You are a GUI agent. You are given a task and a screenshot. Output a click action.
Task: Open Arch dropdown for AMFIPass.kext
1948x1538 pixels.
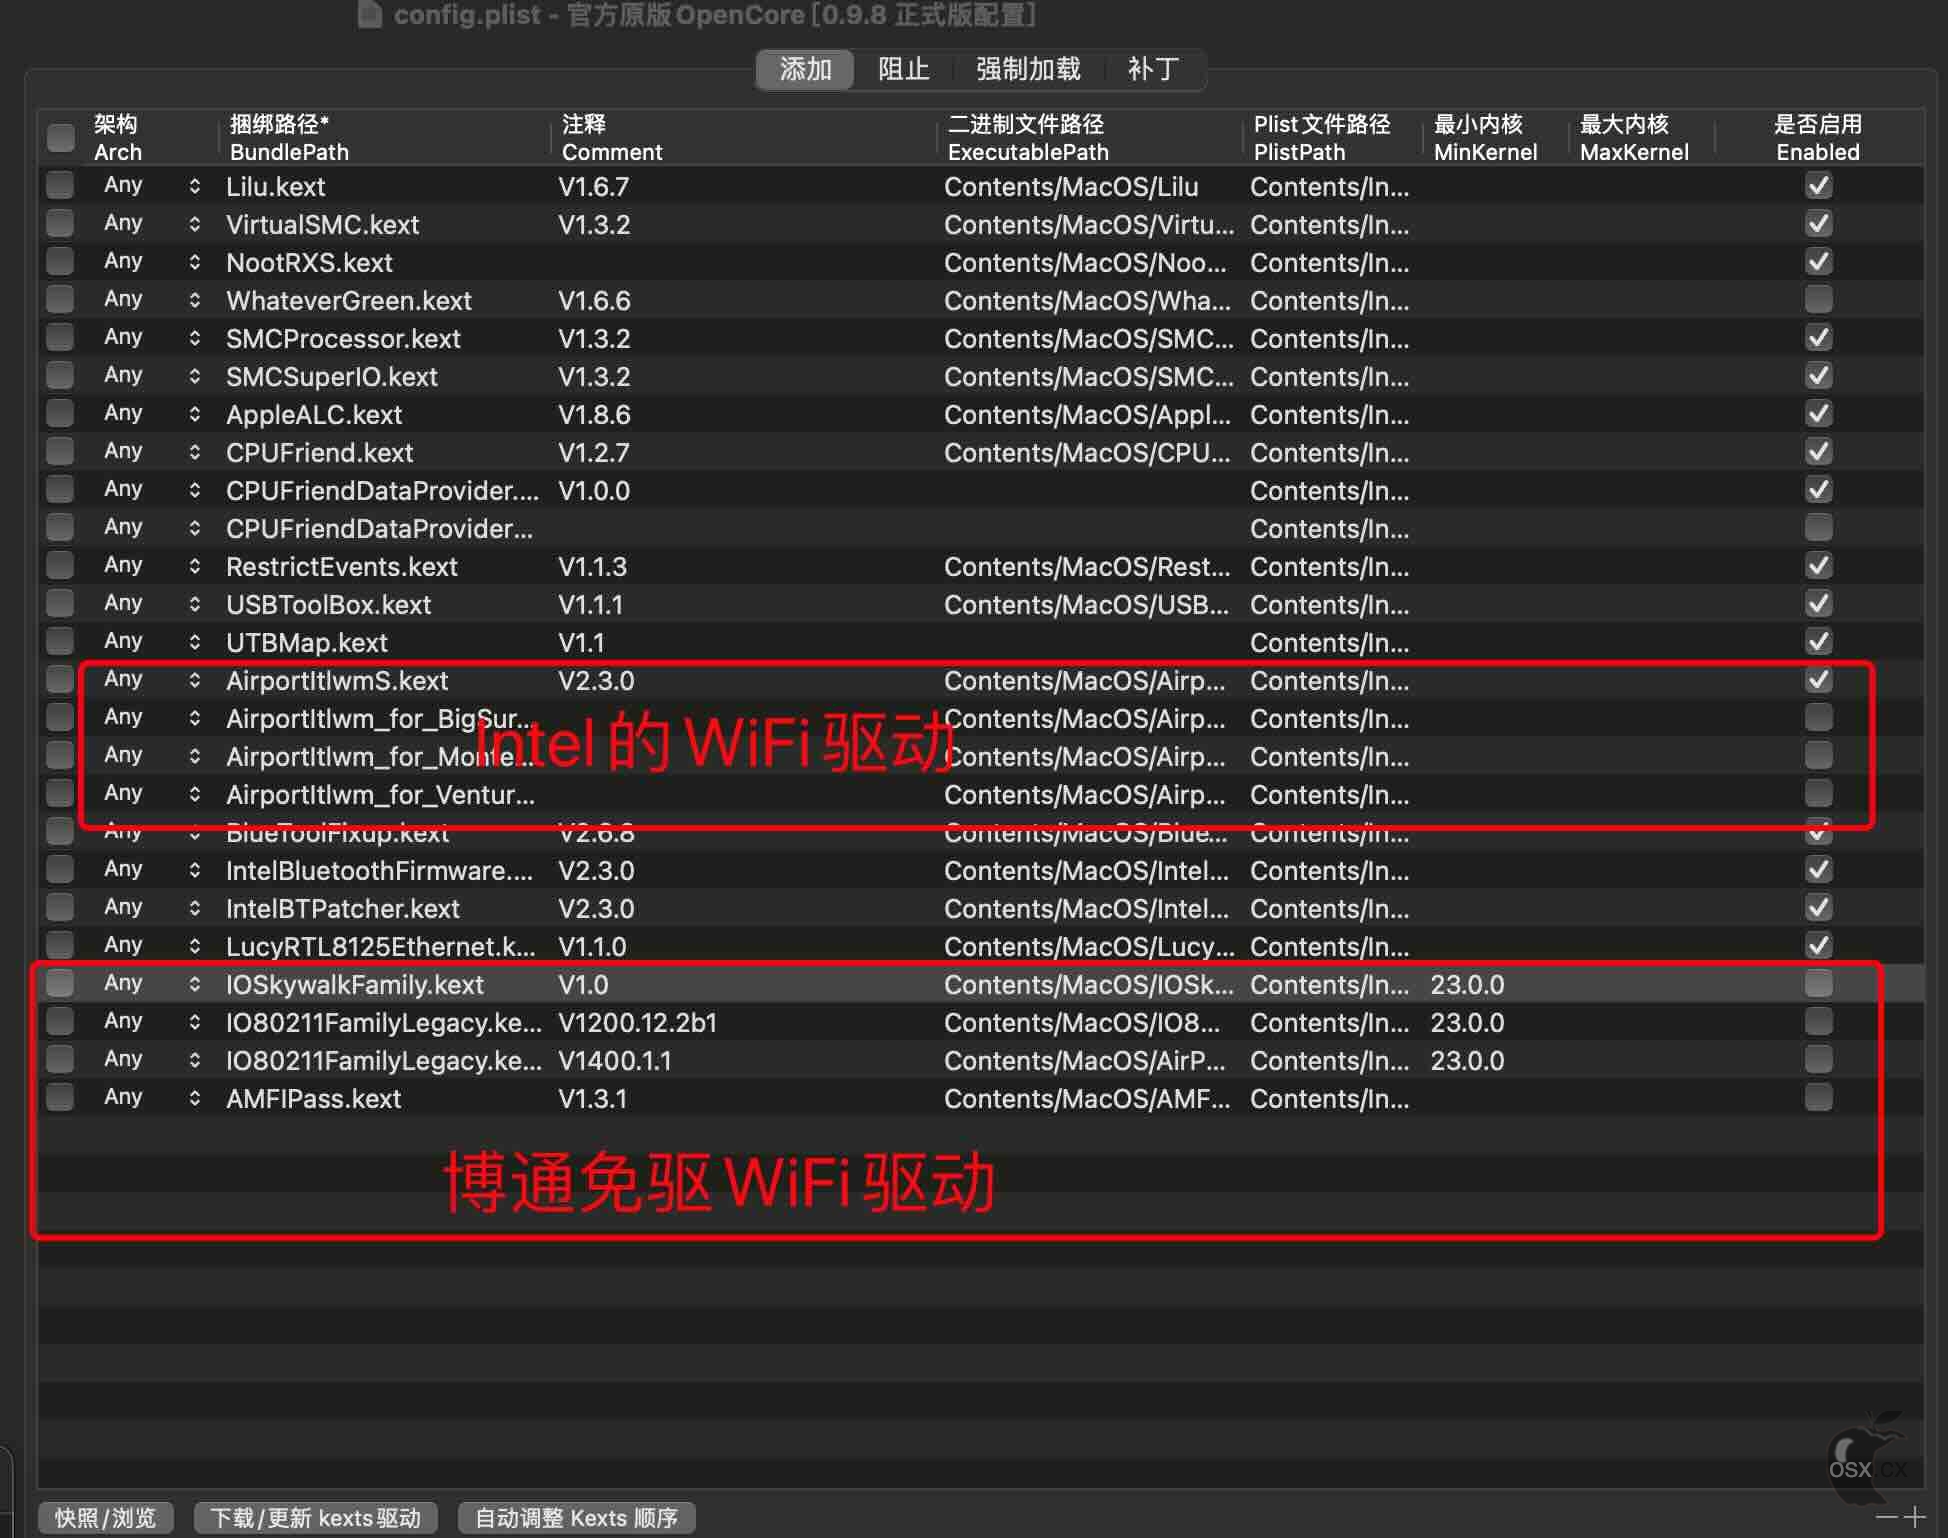point(194,1098)
